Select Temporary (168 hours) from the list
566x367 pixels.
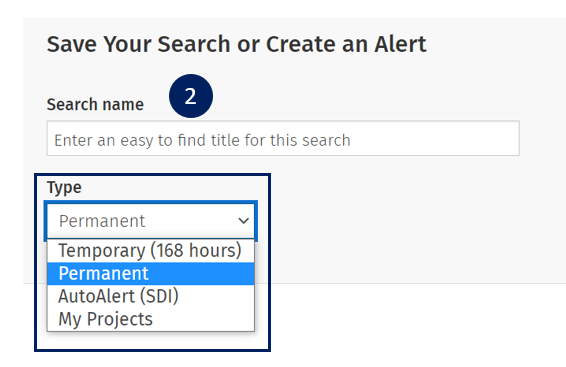(x=151, y=250)
